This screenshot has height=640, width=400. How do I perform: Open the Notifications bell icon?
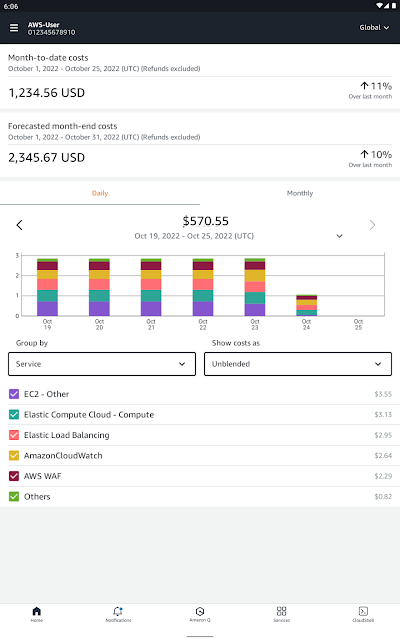(x=118, y=611)
